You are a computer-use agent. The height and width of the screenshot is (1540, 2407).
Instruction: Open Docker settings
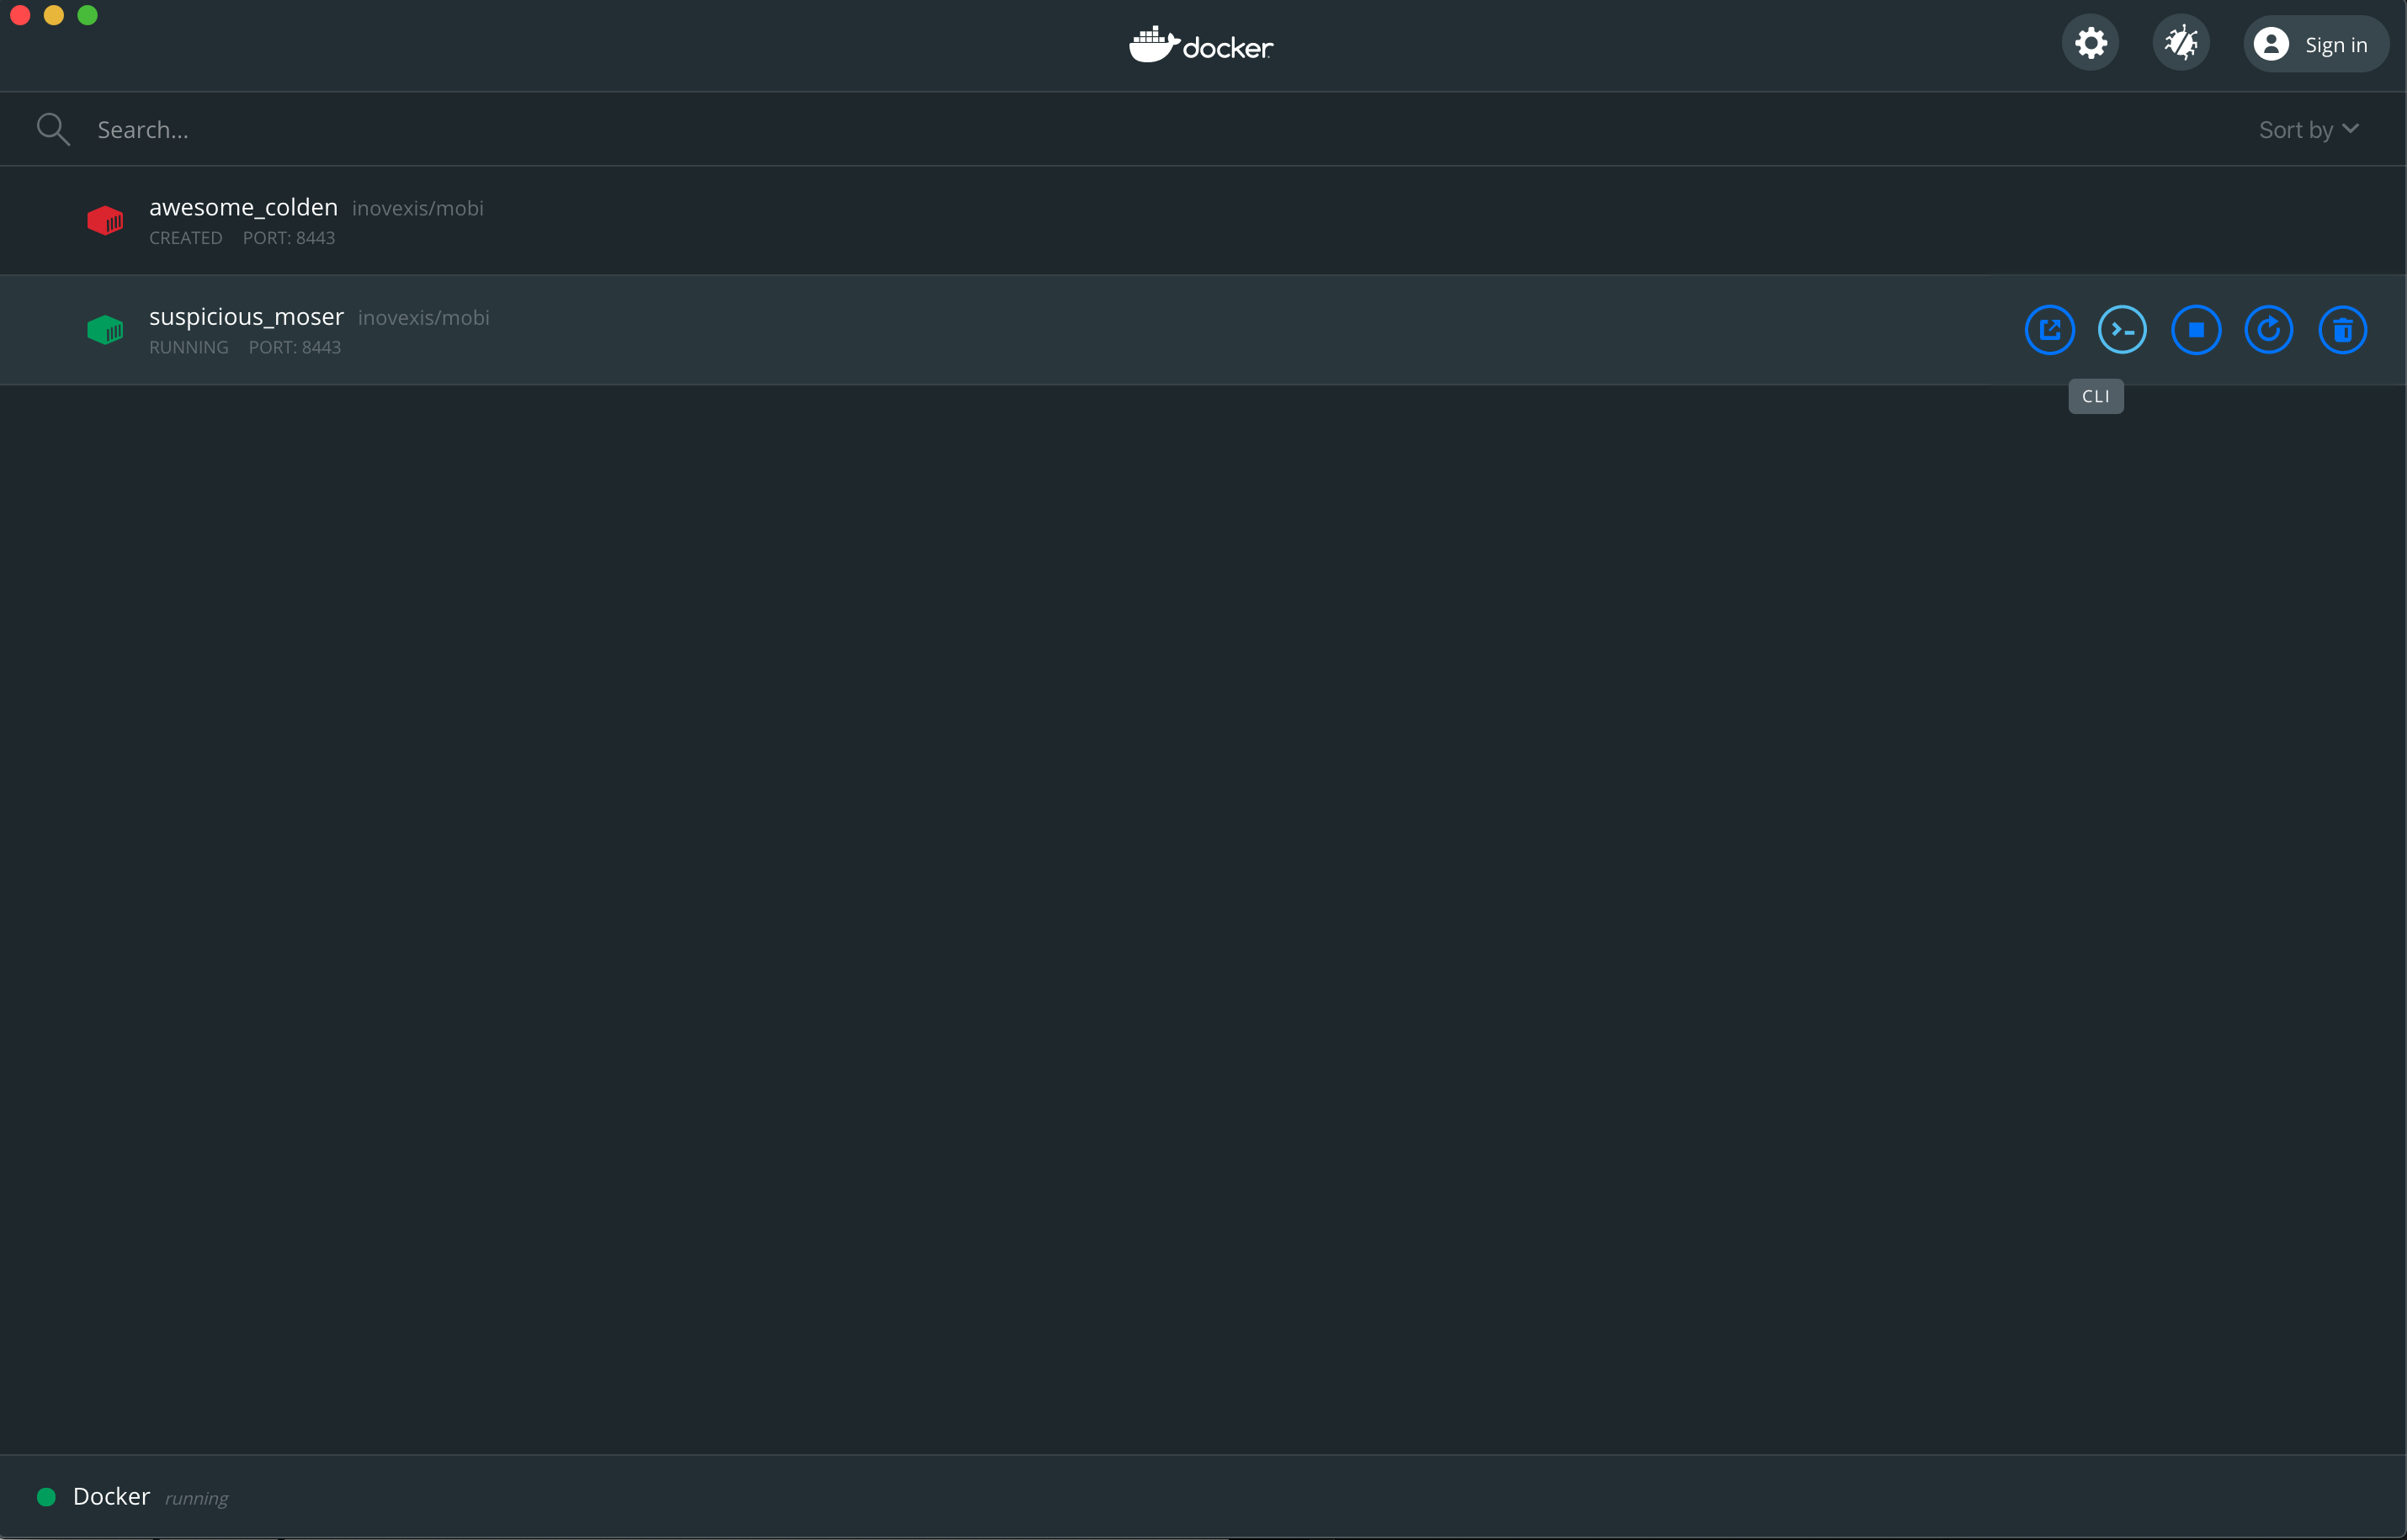point(2090,43)
